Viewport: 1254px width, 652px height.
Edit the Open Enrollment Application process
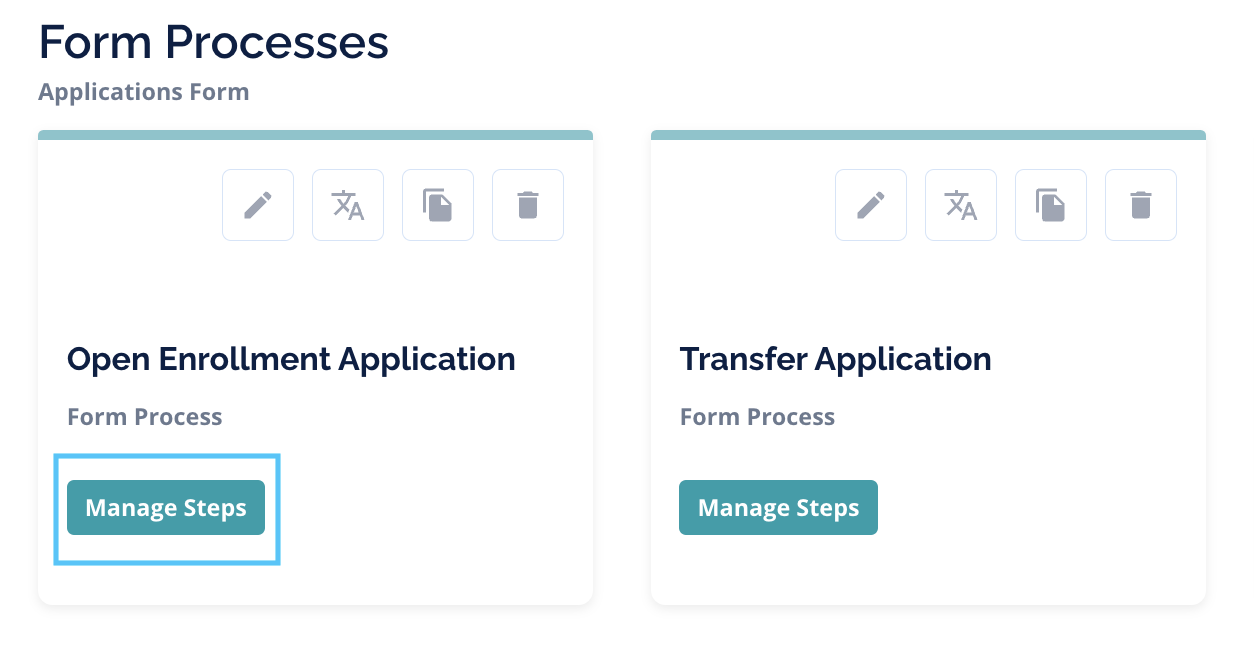tap(258, 205)
